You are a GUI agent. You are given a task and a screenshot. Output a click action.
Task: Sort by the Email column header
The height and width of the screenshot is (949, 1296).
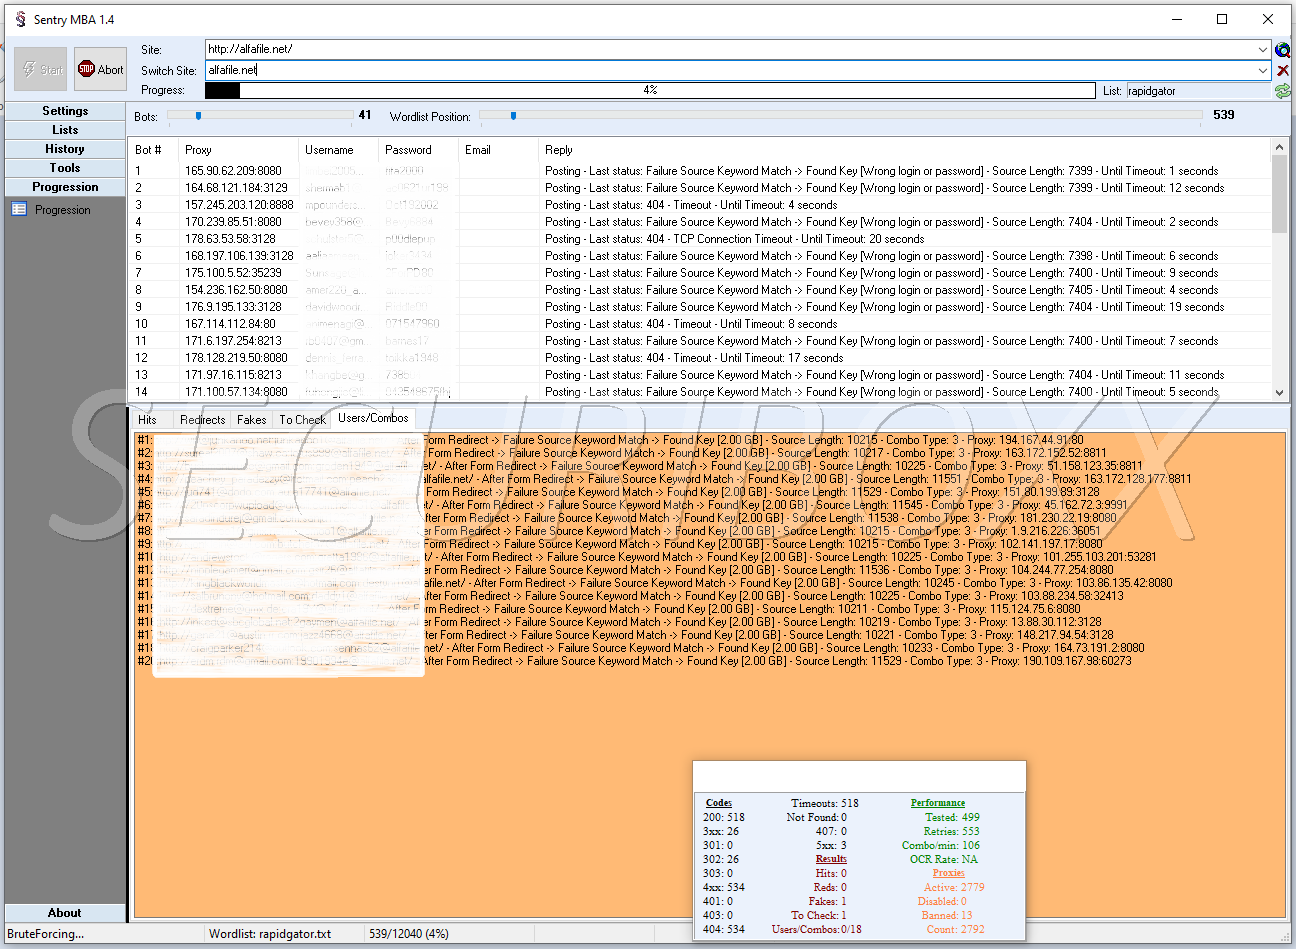(498, 150)
